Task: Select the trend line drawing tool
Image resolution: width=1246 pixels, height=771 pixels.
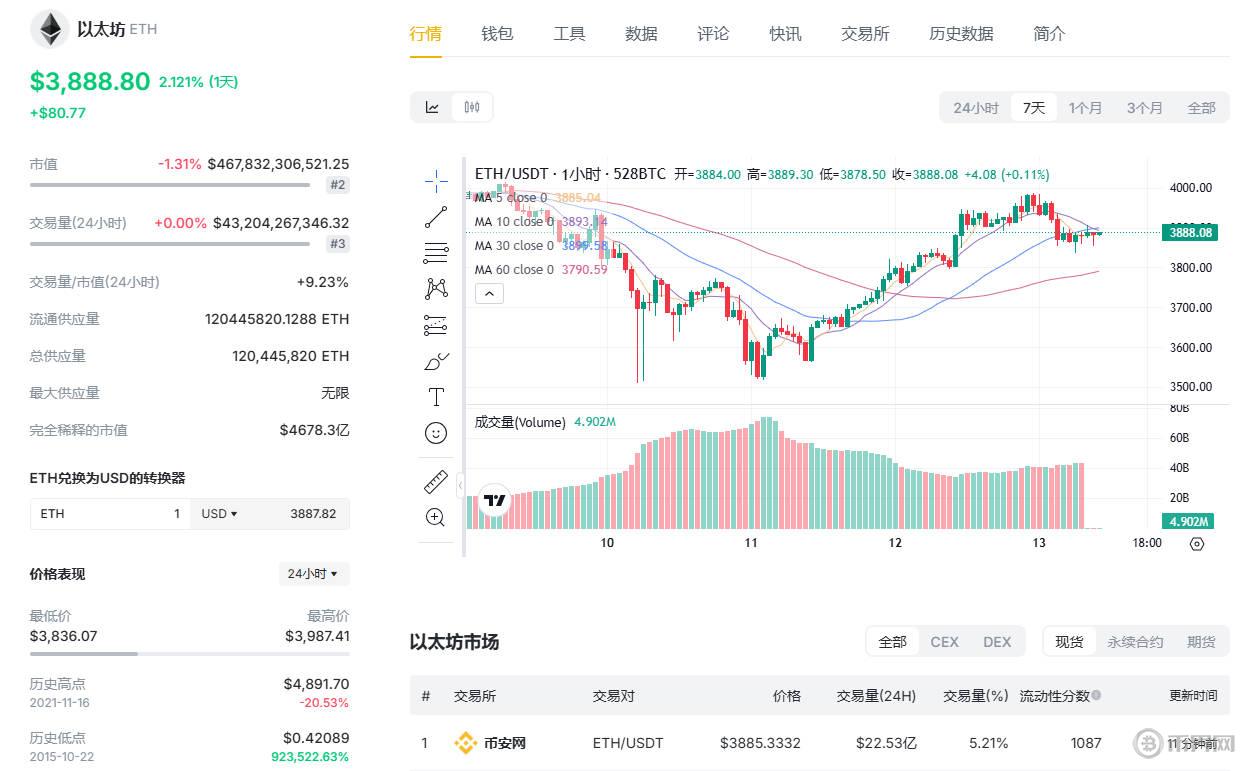Action: click(436, 216)
